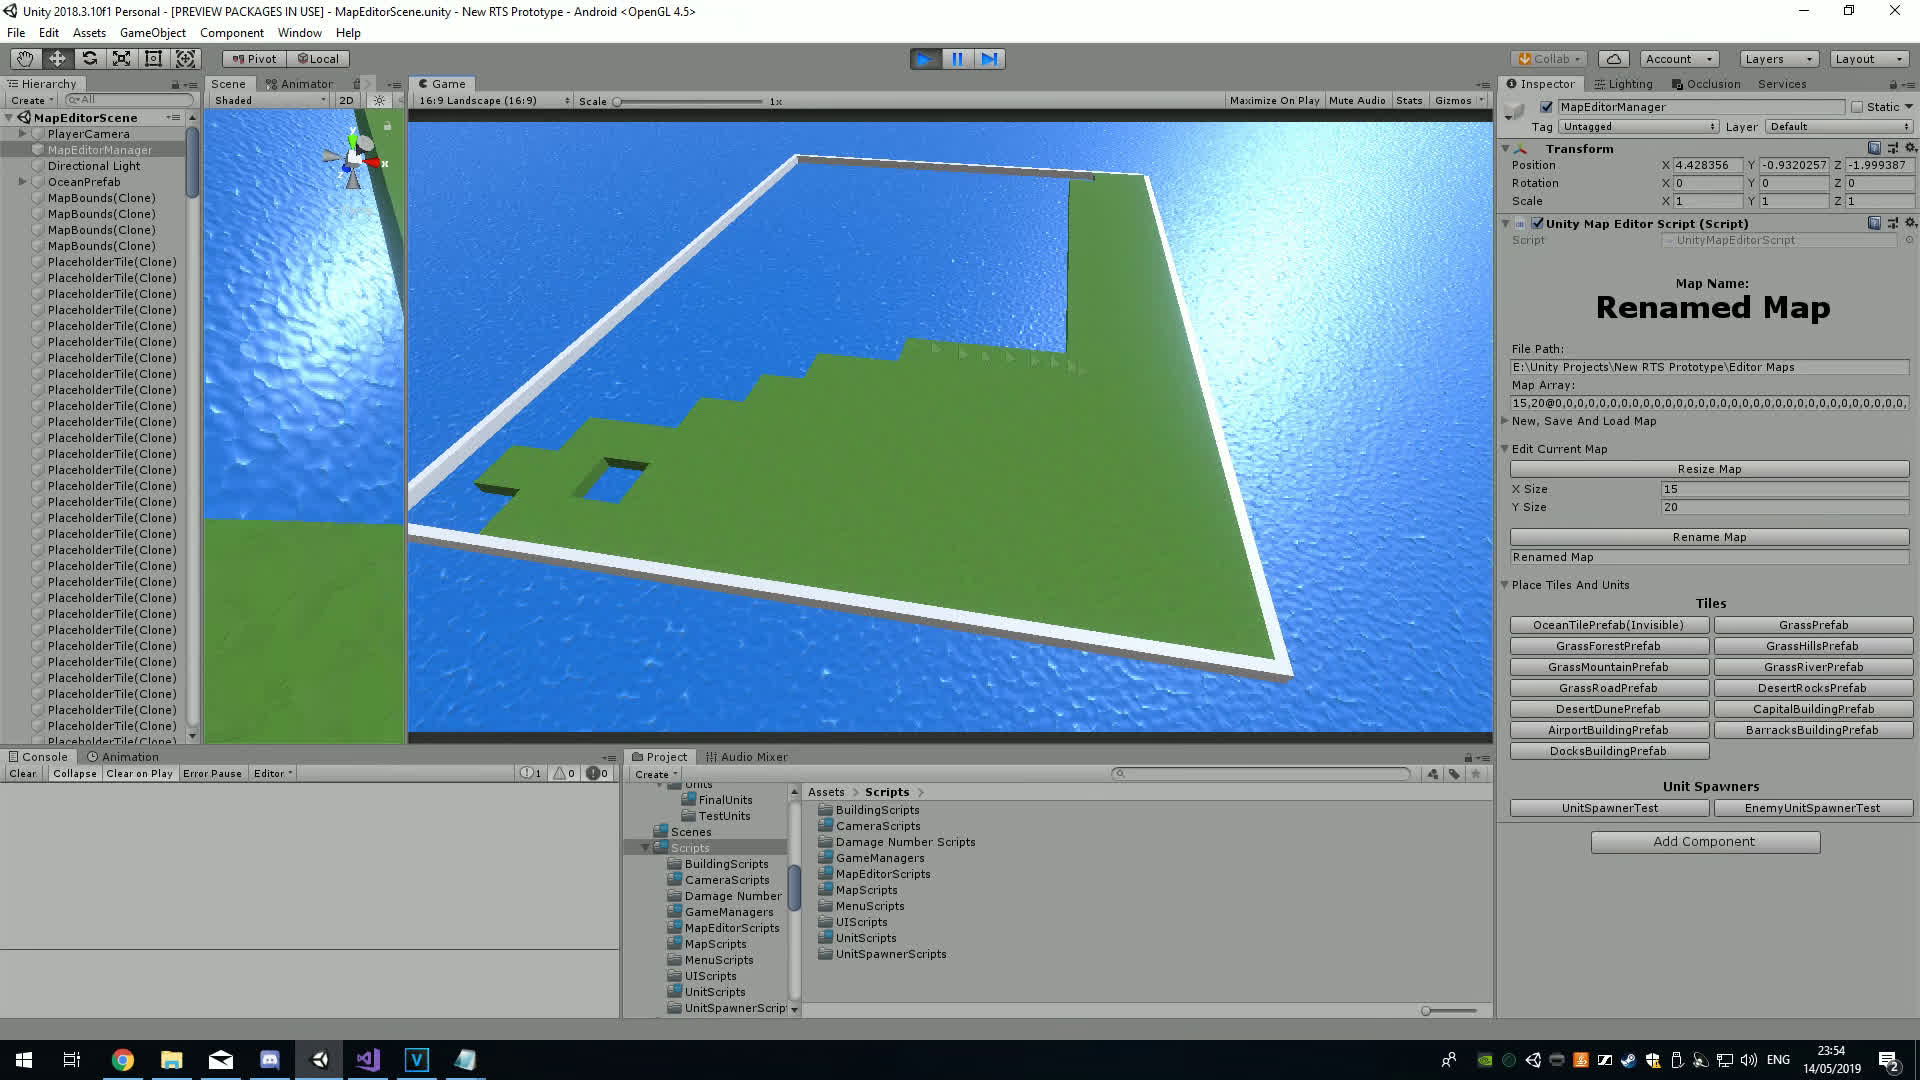This screenshot has width=1920, height=1080.
Task: Toggle Error Pause in the Console
Action: coord(212,774)
